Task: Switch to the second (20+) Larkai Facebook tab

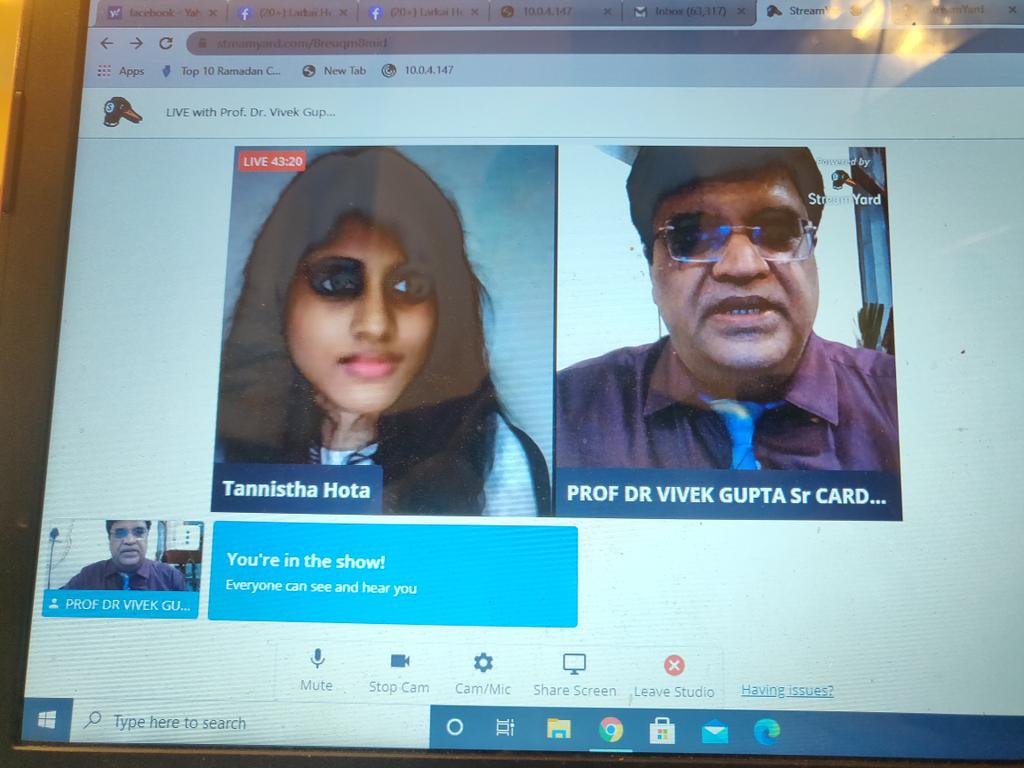Action: [424, 12]
